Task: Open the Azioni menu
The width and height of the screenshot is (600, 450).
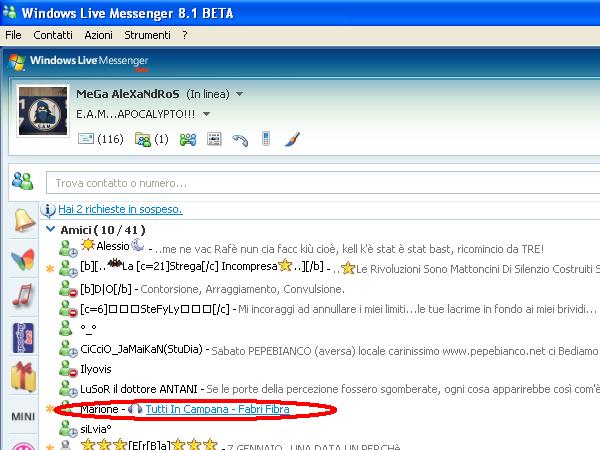Action: pyautogui.click(x=98, y=35)
